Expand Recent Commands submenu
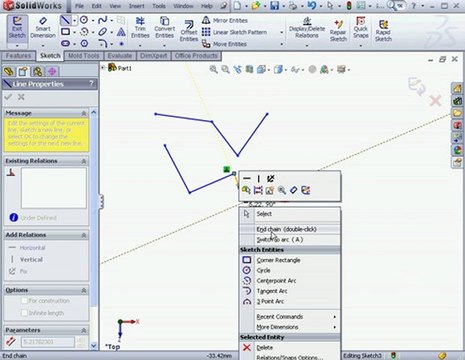465x360 pixels. pyautogui.click(x=290, y=317)
